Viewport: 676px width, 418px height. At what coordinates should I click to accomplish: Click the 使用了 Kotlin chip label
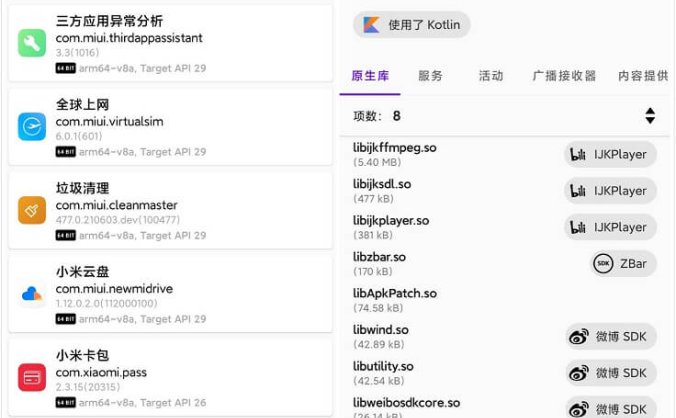pyautogui.click(x=424, y=25)
